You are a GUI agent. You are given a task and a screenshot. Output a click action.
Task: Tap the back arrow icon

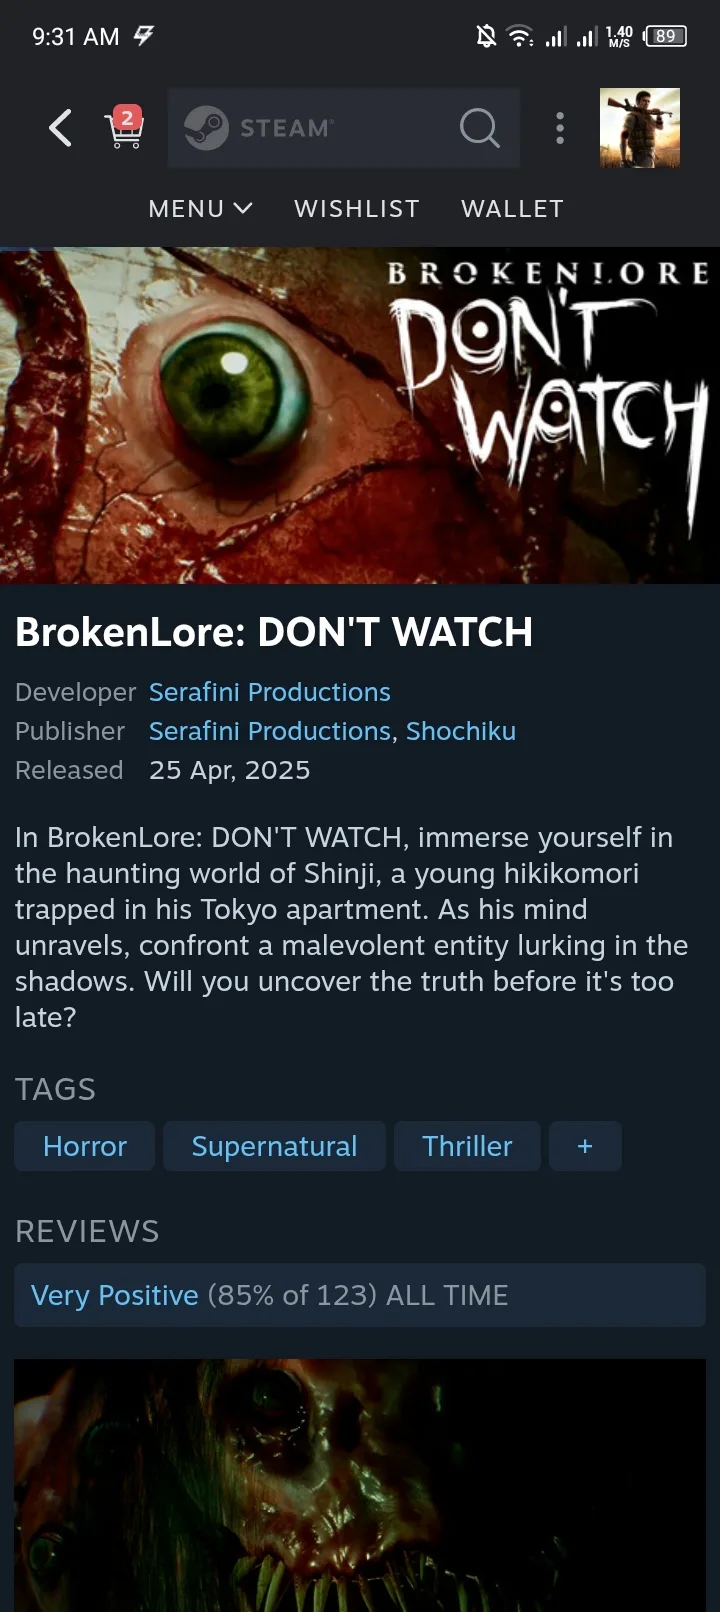[x=61, y=128]
